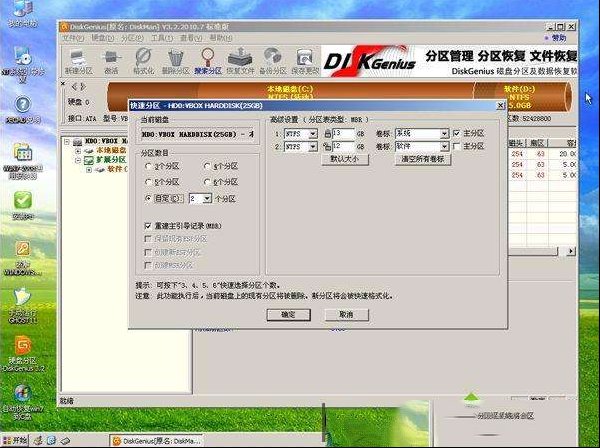Expand the 软件 tree node
The width and height of the screenshot is (600, 448).
(x=89, y=169)
